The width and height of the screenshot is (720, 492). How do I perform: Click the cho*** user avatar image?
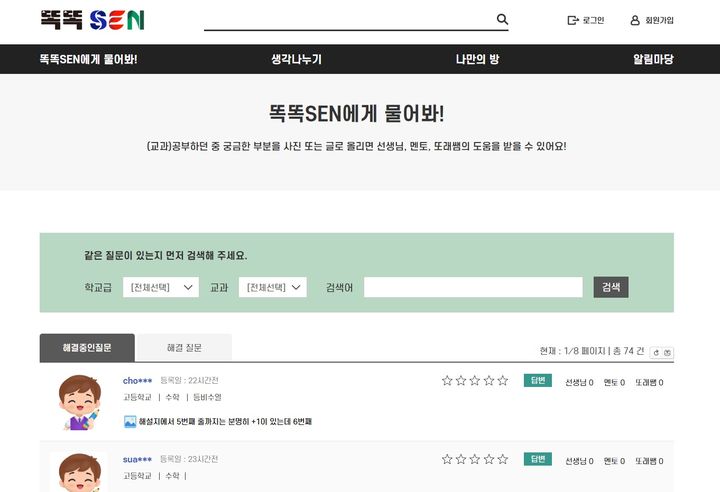point(79,402)
